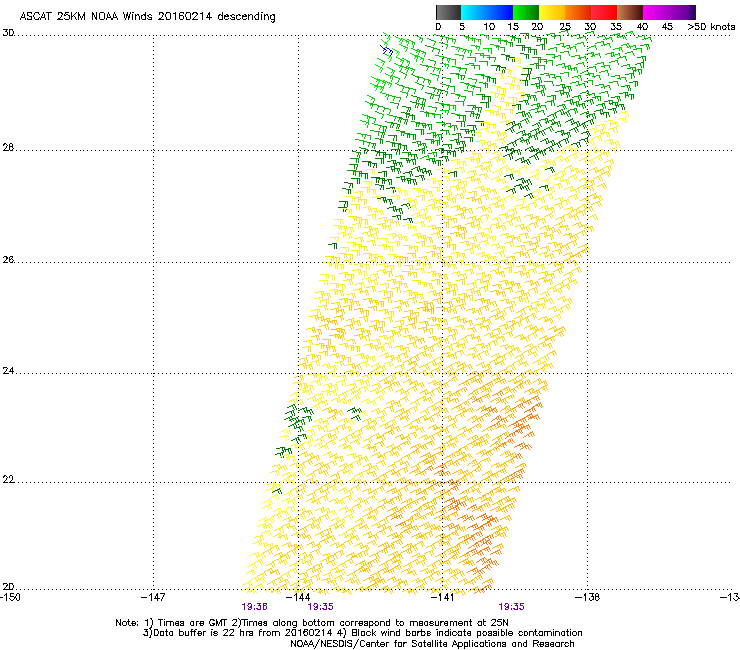Click the longitude label '-141'

pos(443,597)
